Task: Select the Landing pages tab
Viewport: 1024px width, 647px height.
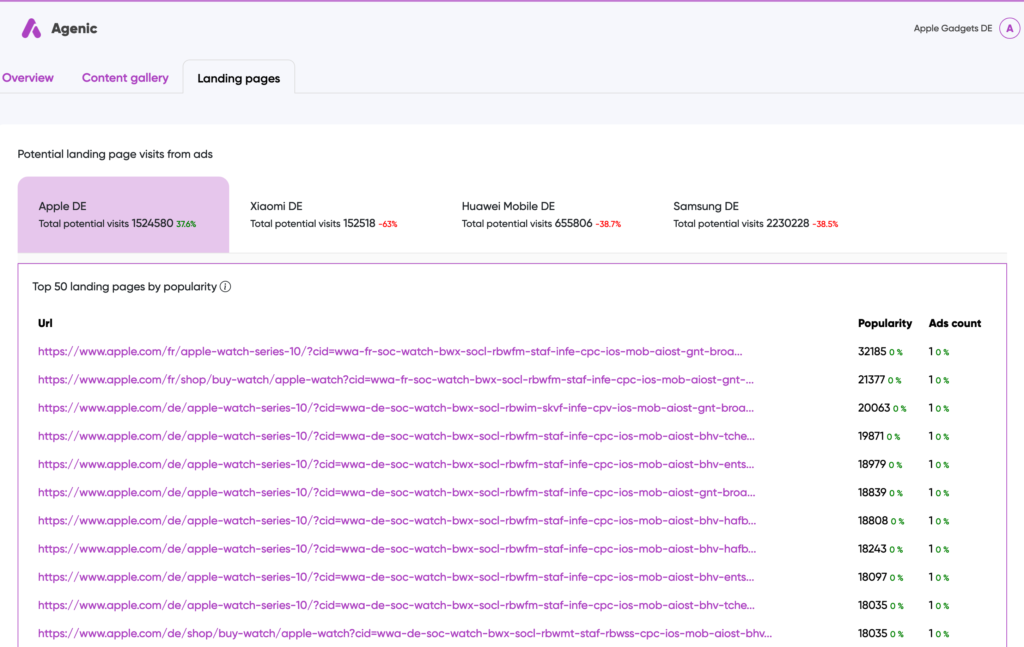Action: [x=238, y=78]
